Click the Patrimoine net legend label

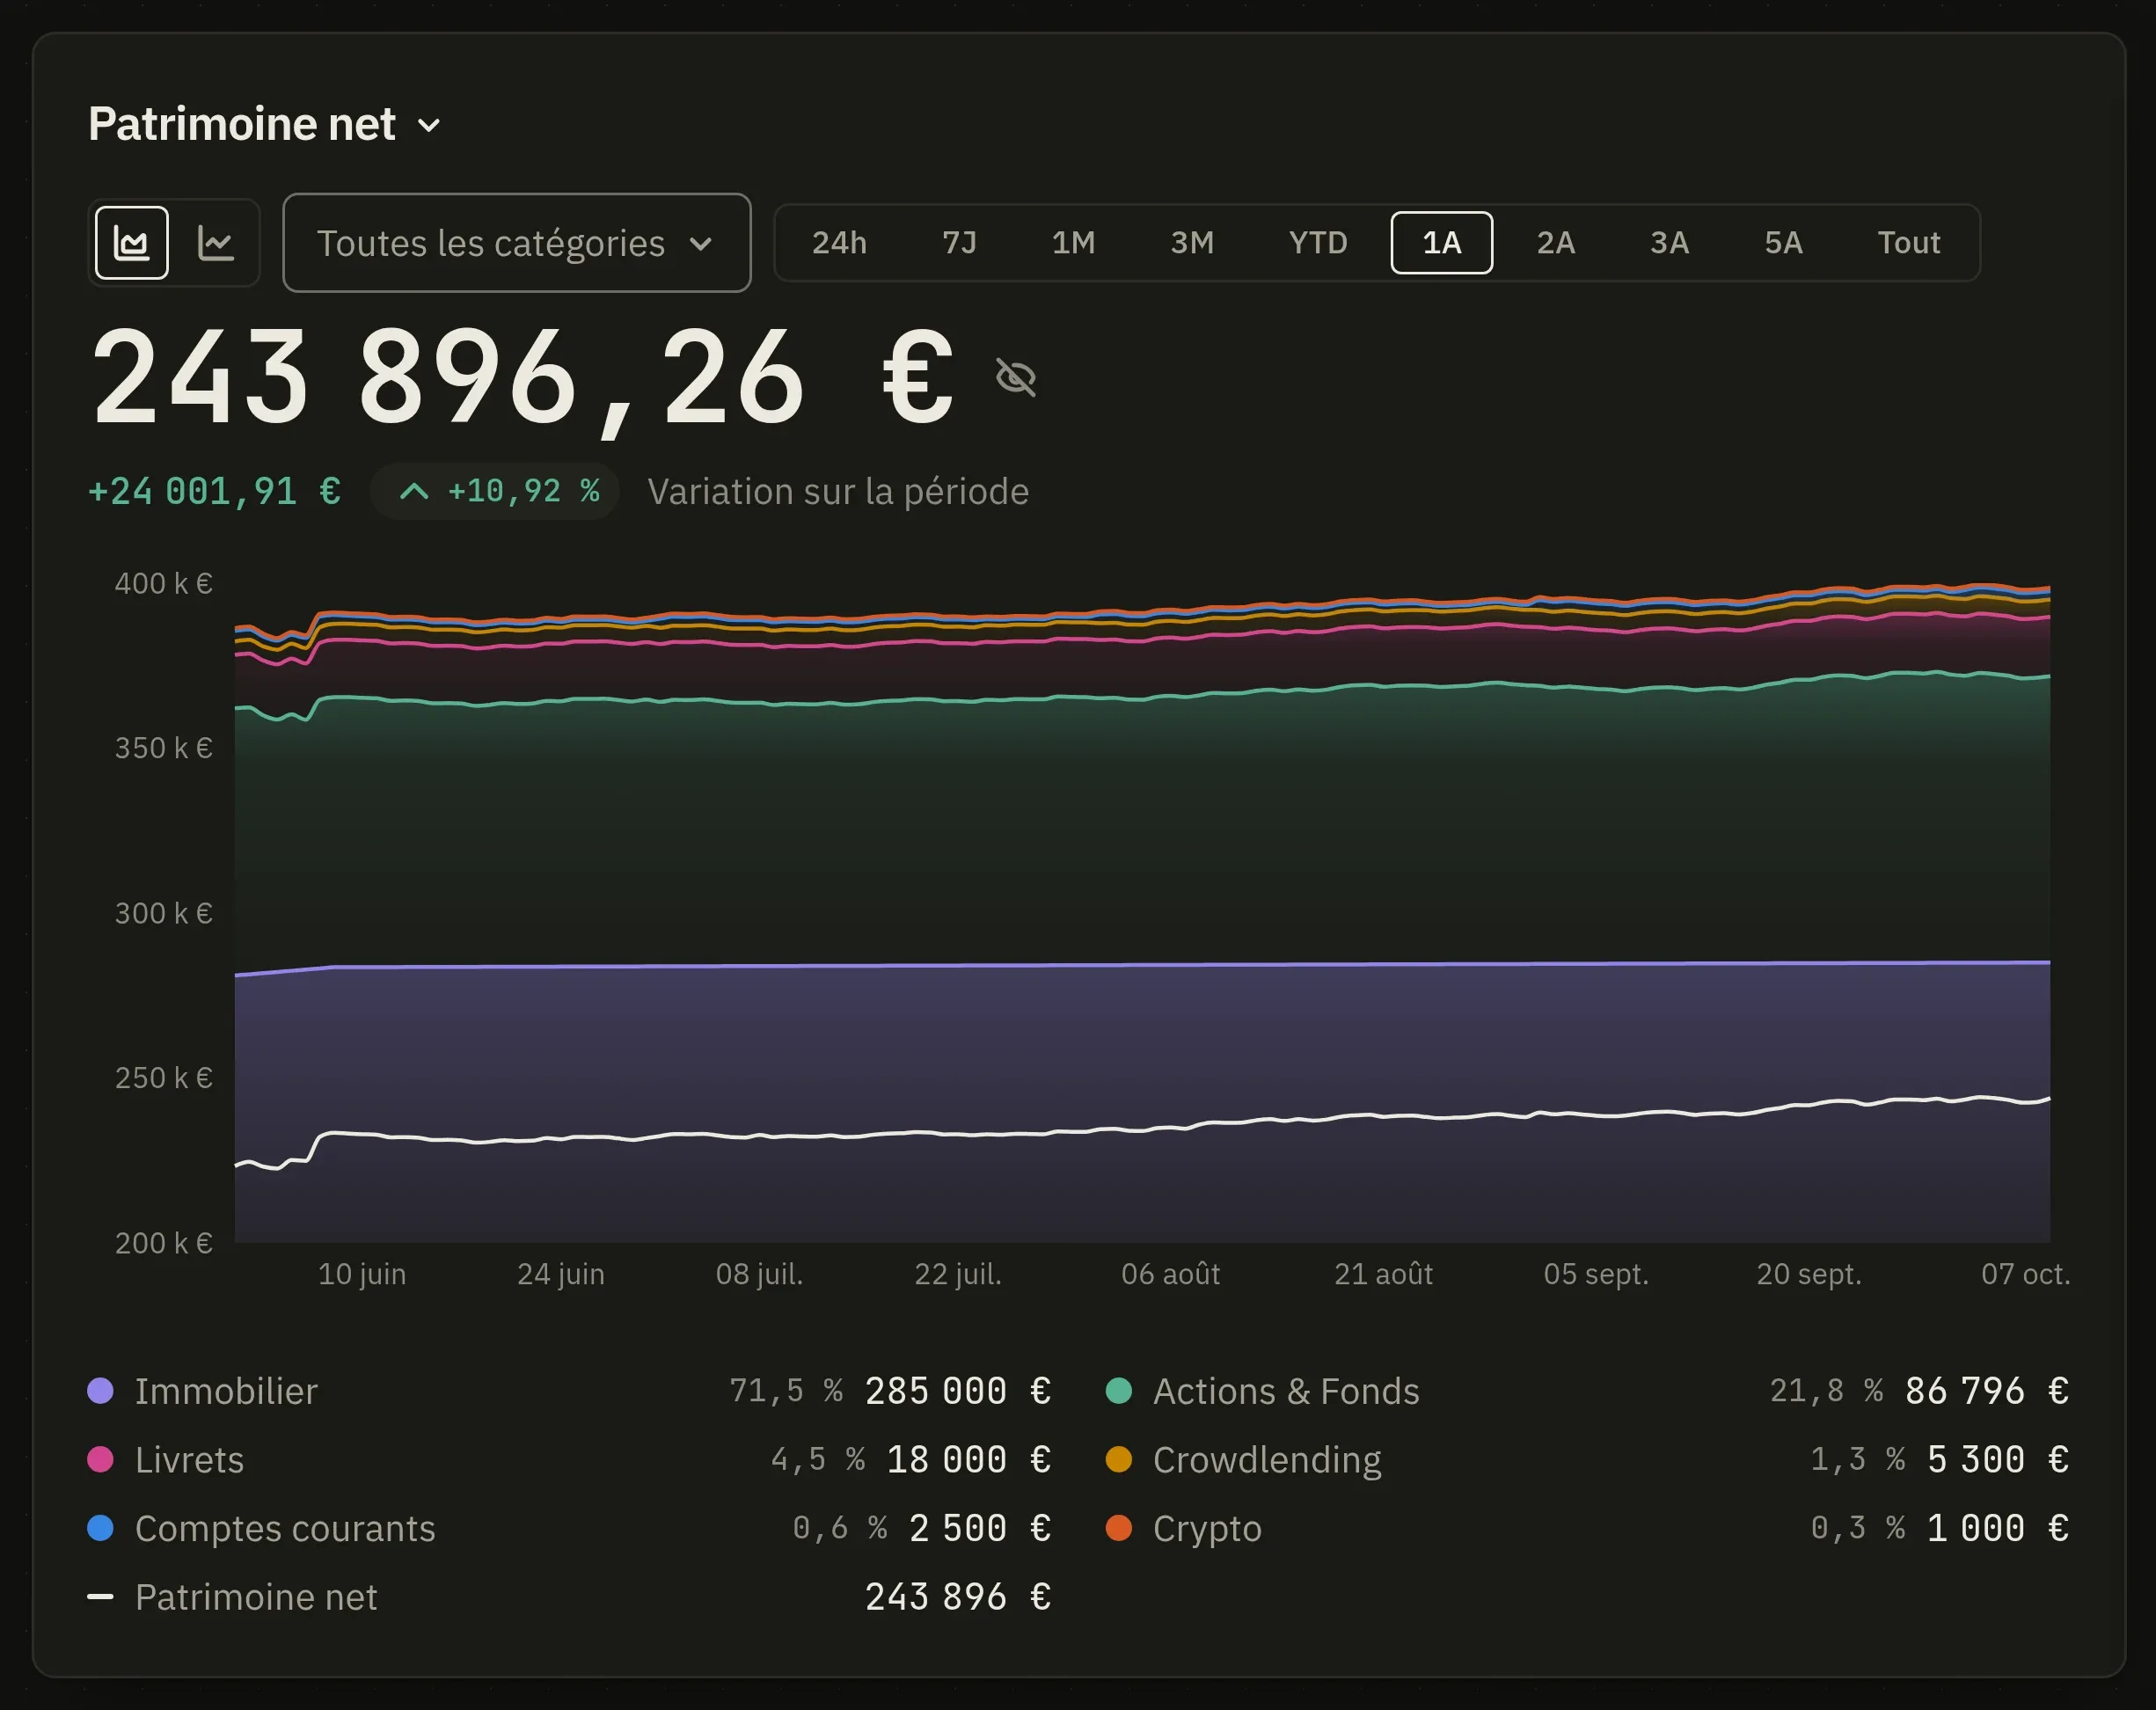256,1597
